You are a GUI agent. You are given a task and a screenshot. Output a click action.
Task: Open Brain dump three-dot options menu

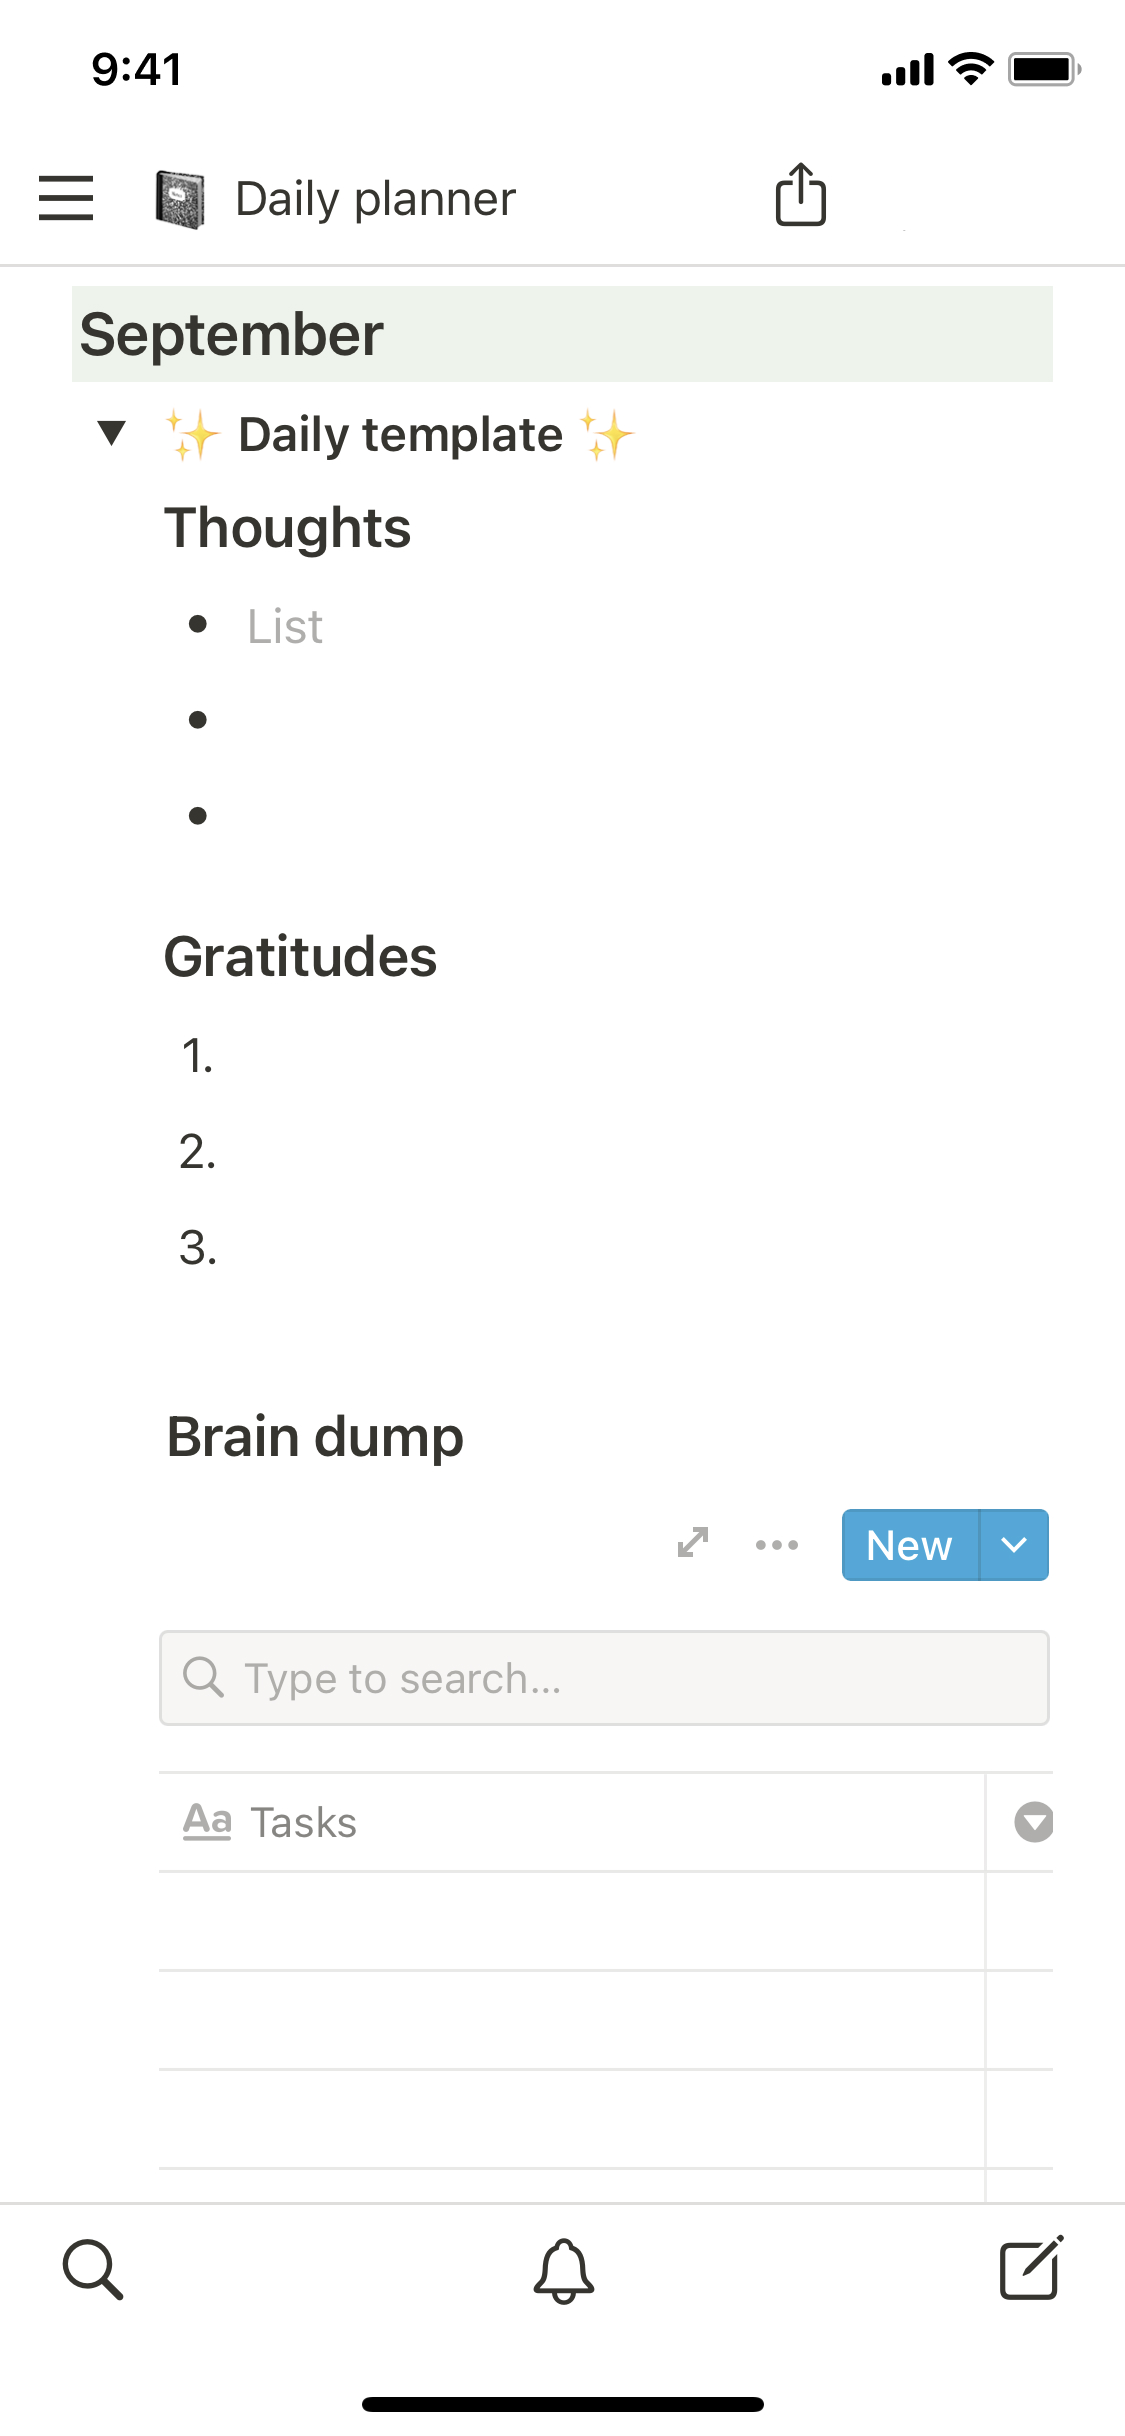(x=776, y=1545)
